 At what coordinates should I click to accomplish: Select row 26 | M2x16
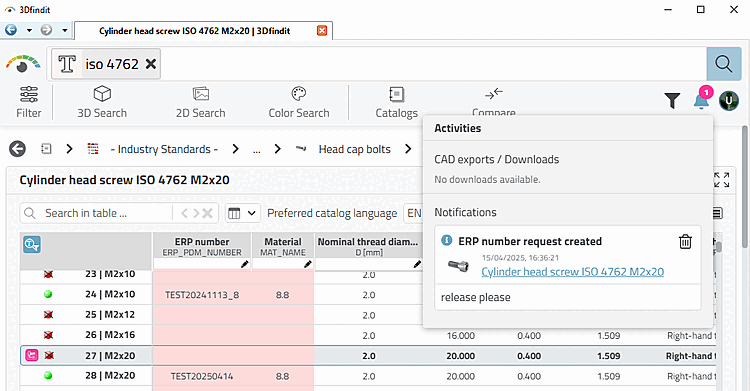[x=110, y=335]
